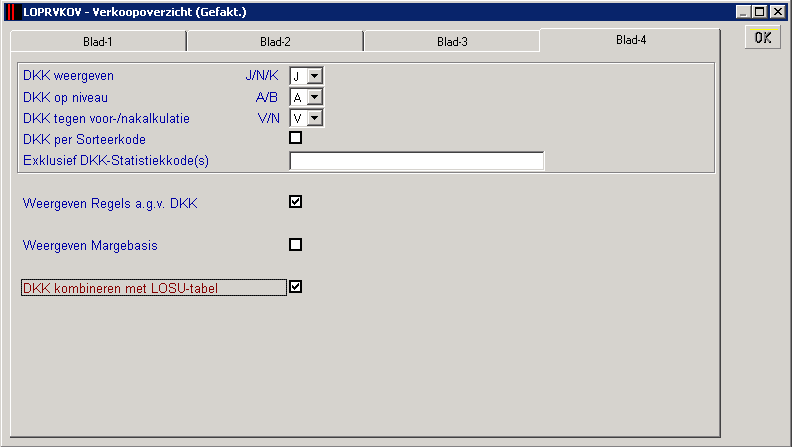Click the Exklusief DKK-Statistiekkode(s) input field
The image size is (792, 447).
click(x=417, y=161)
